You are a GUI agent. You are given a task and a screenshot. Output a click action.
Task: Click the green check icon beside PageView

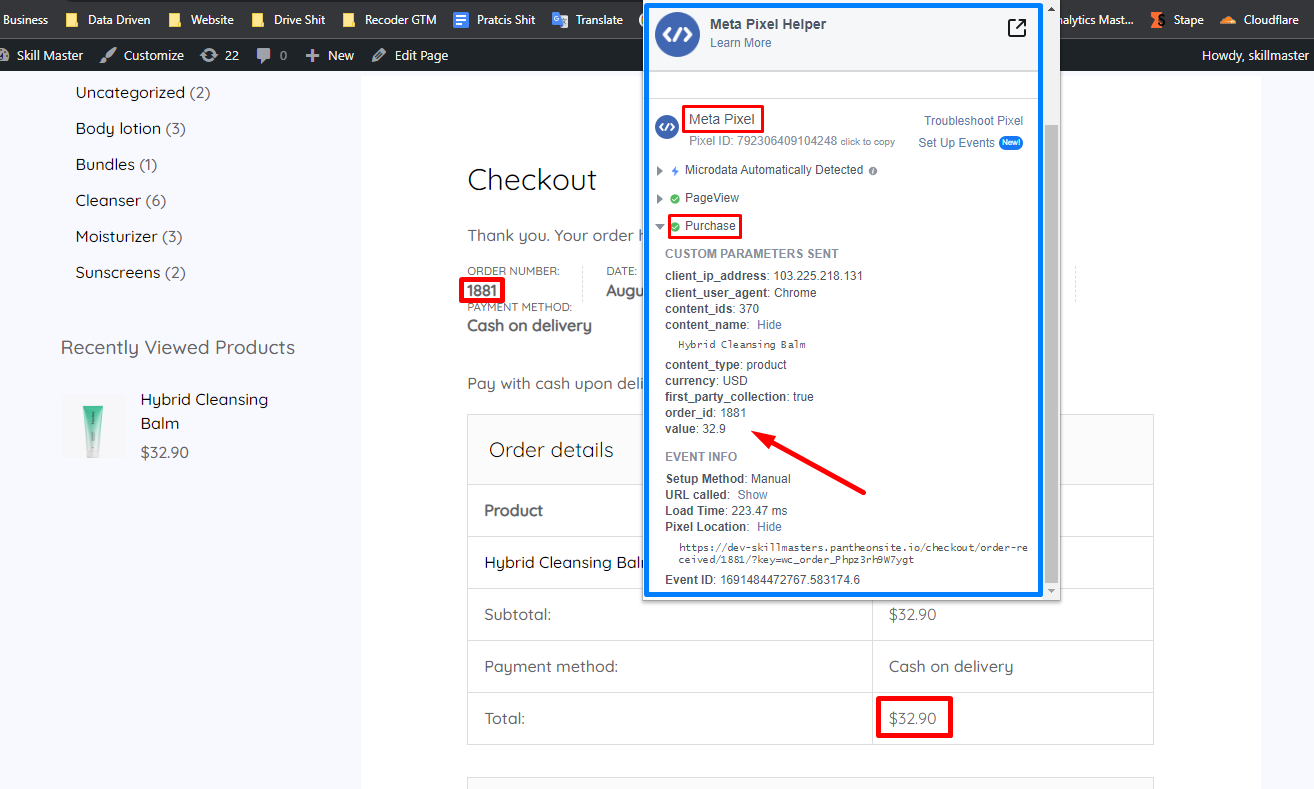coord(675,199)
